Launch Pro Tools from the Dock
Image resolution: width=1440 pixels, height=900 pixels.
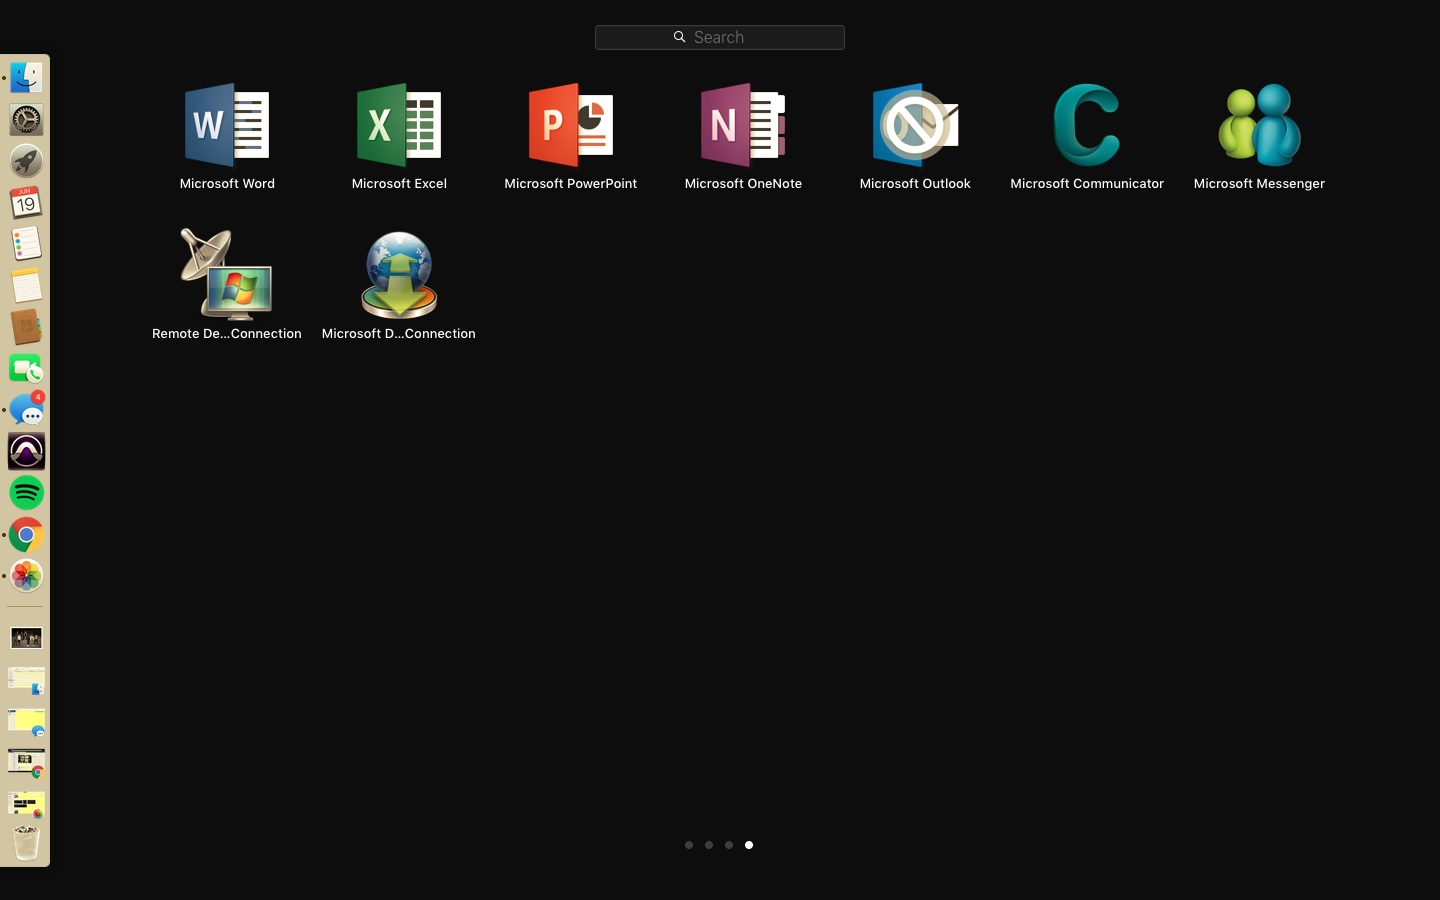[26, 452]
